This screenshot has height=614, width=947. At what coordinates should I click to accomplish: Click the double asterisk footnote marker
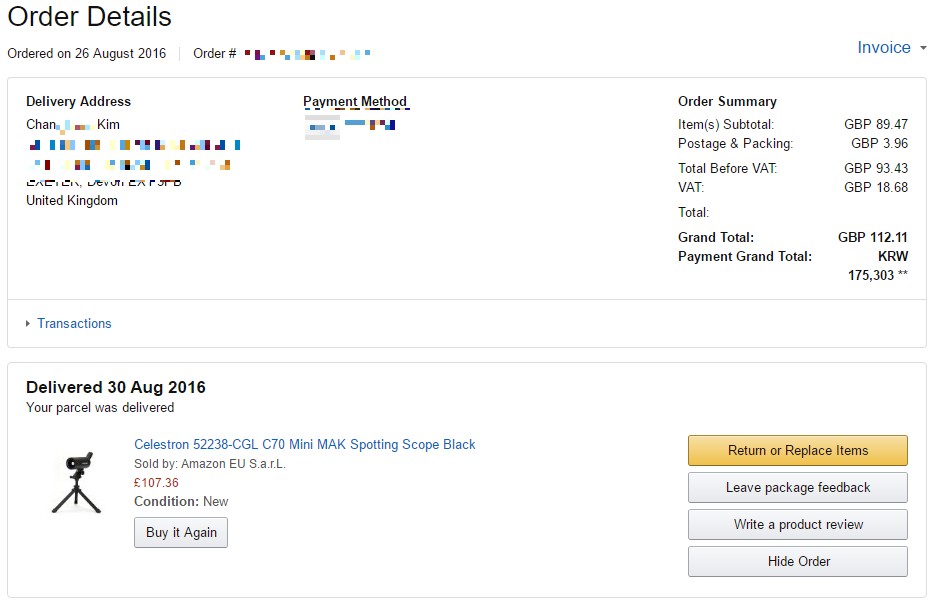(903, 275)
